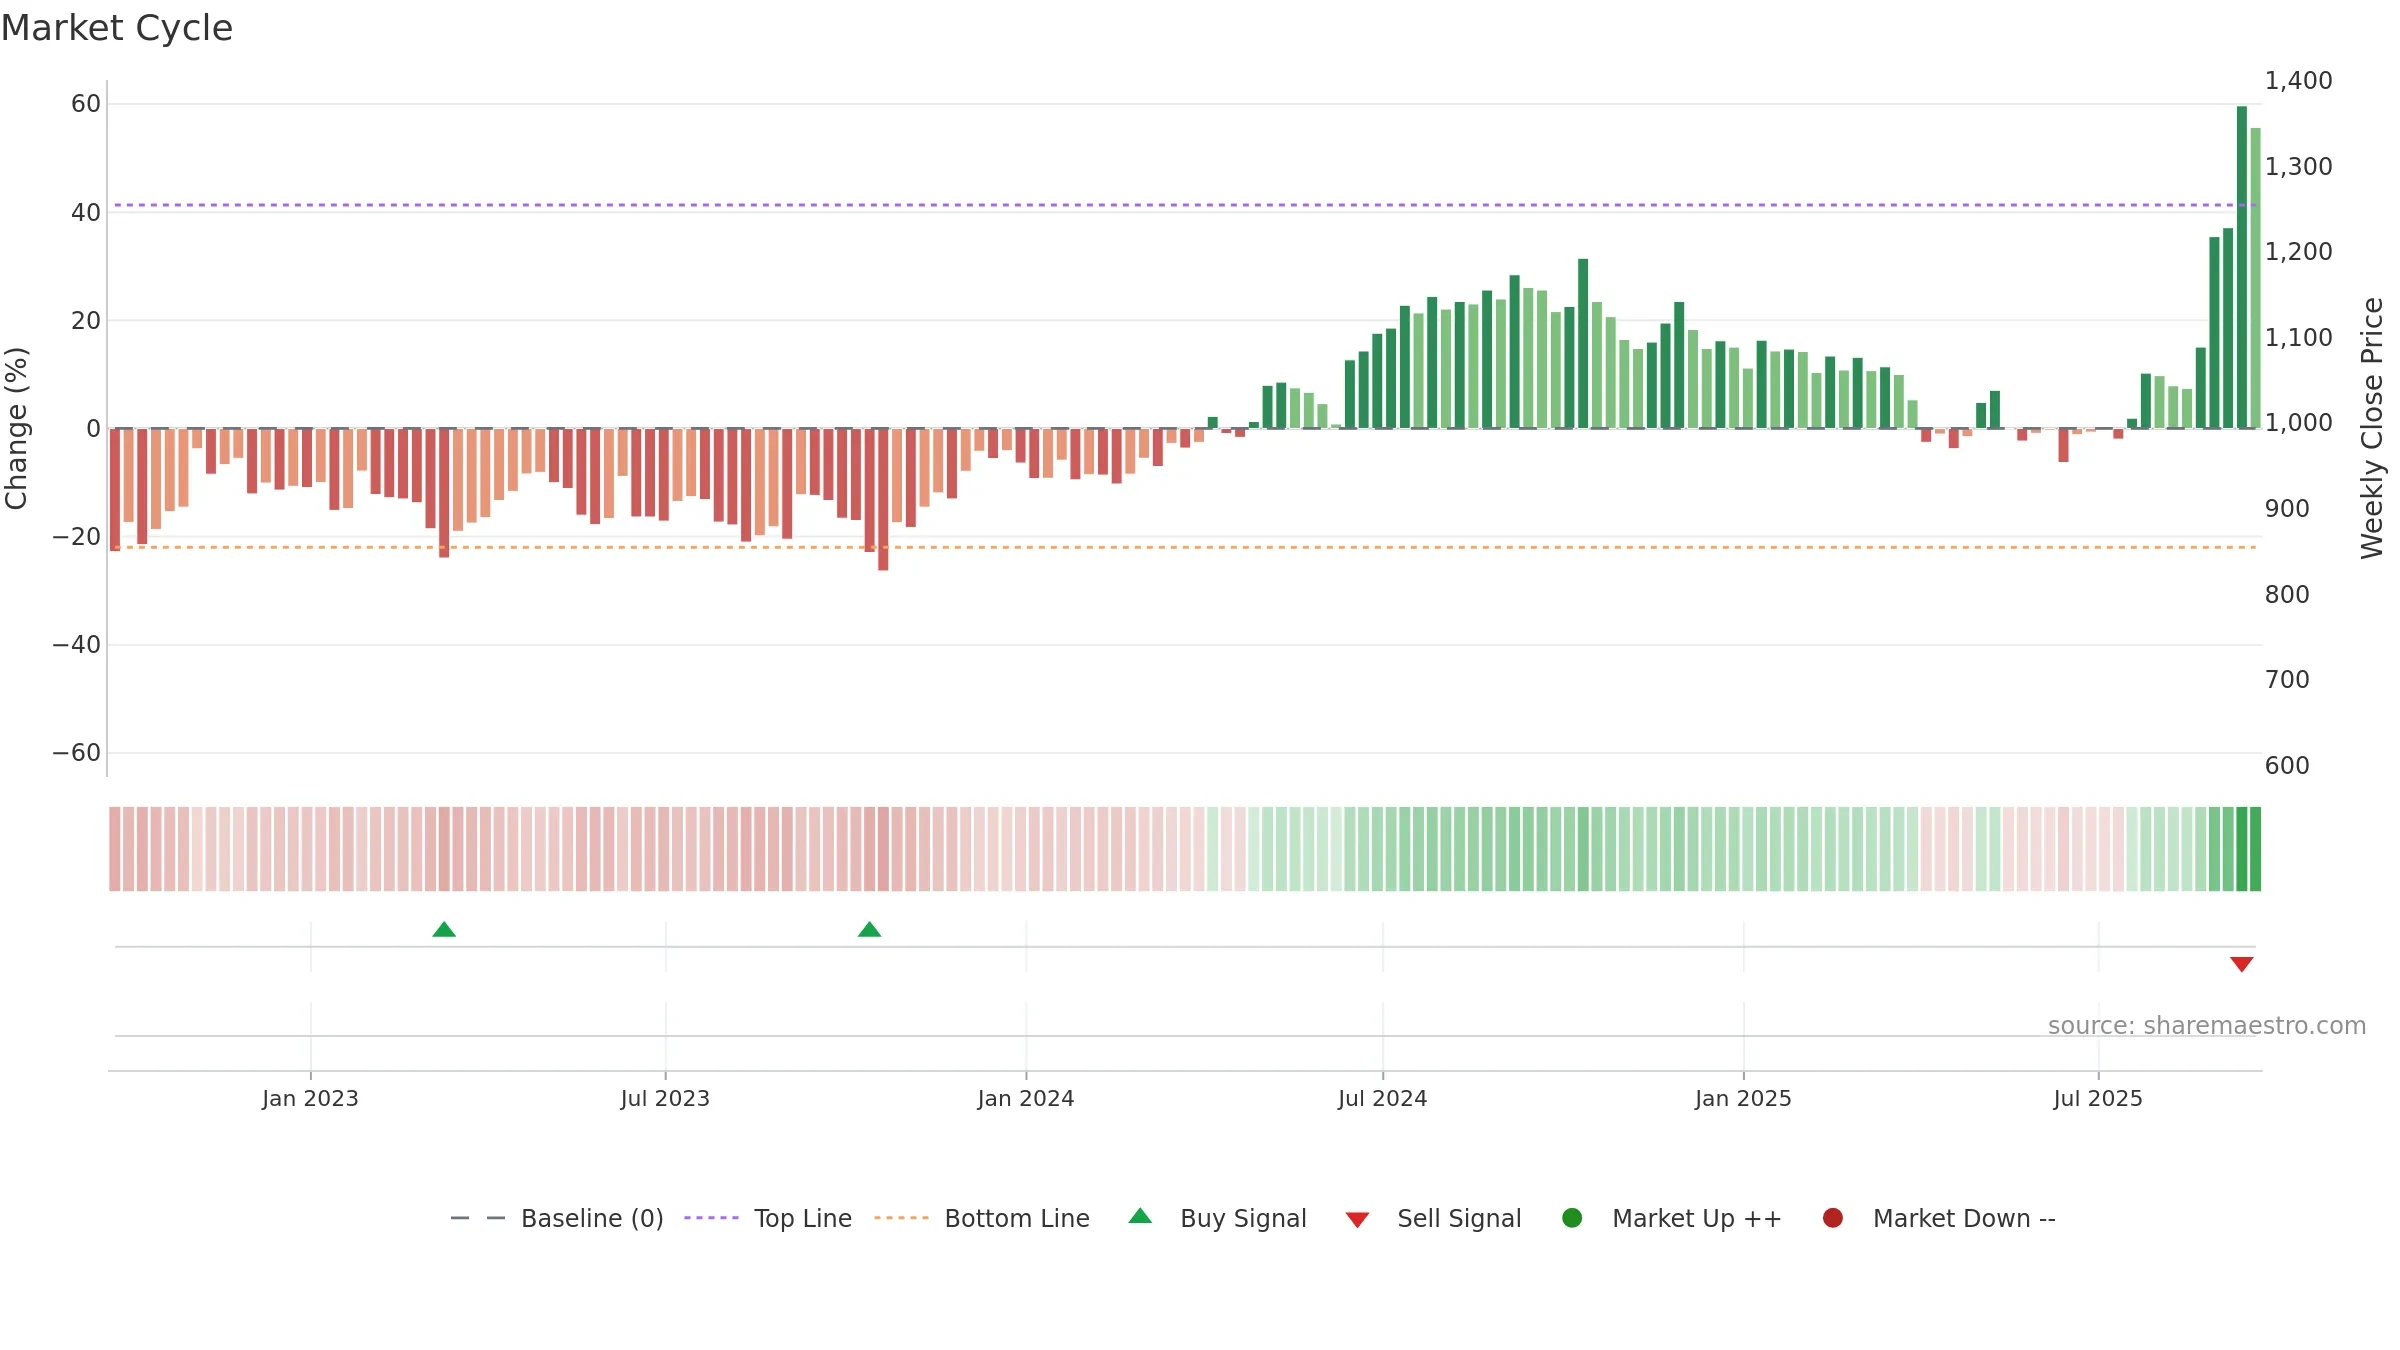
Task: Click the Weekly Close Price axis title
Action: (x=2372, y=428)
